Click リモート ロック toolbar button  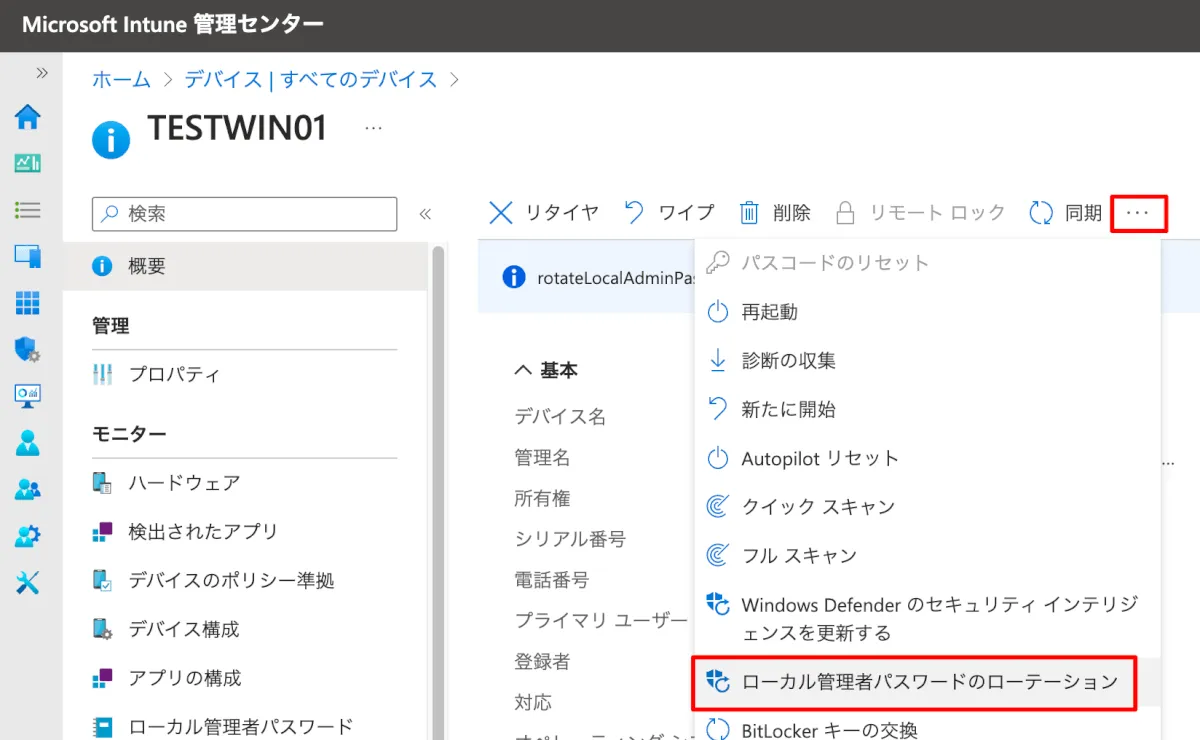[x=920, y=212]
